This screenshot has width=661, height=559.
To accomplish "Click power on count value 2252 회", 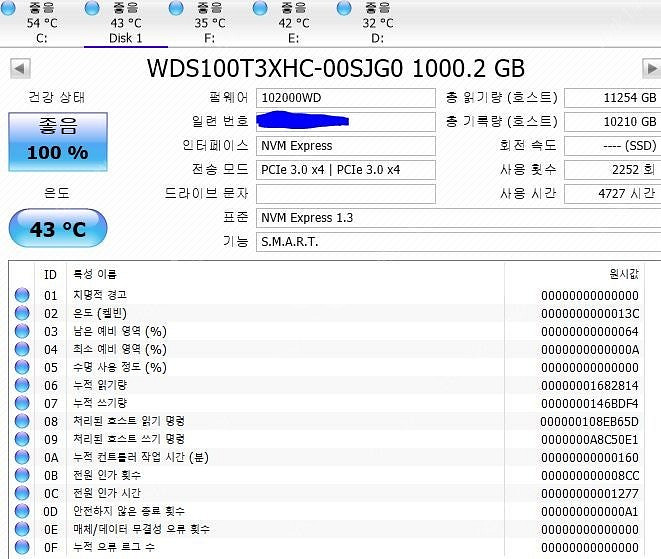I will (613, 170).
